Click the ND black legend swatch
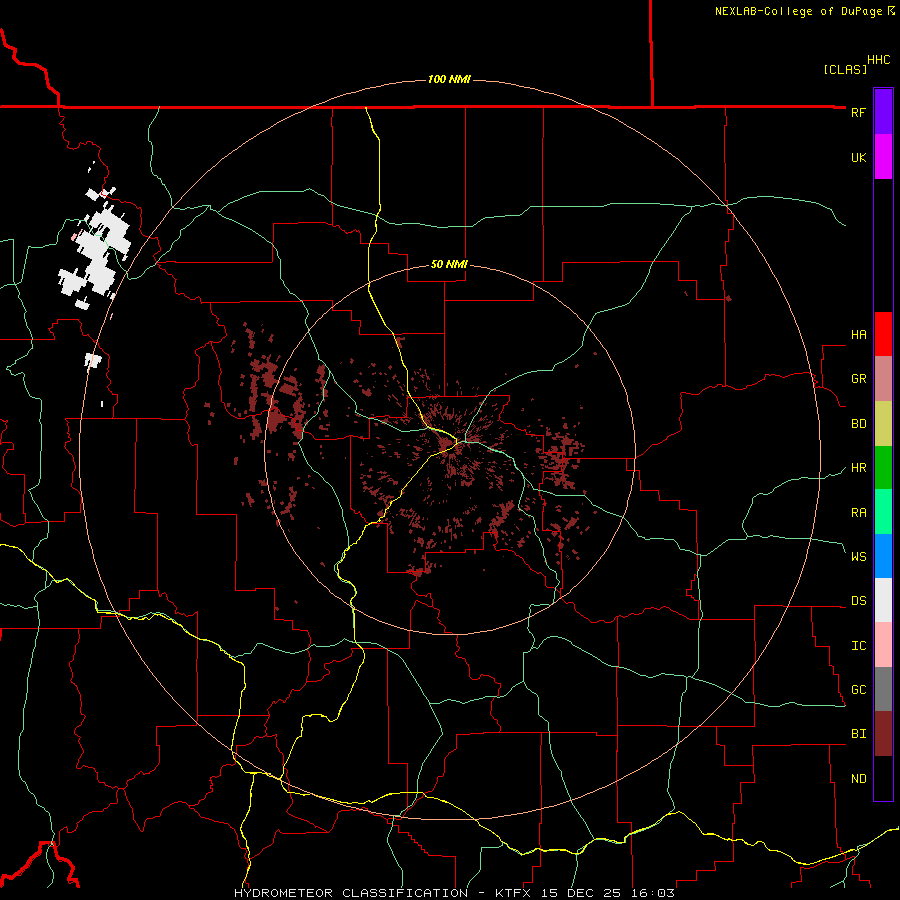The width and height of the screenshot is (900, 900). click(883, 778)
